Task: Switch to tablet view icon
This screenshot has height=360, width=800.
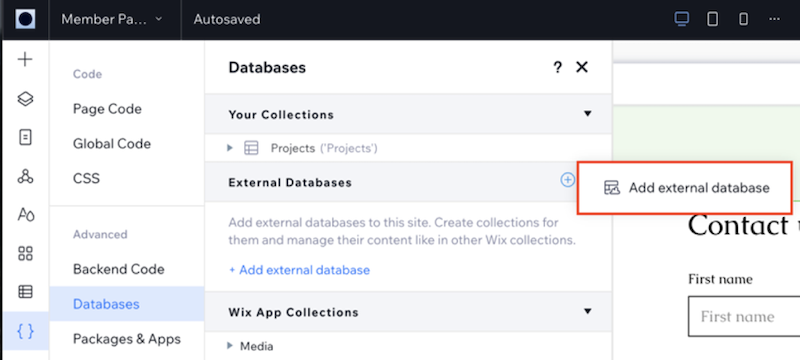Action: [x=712, y=19]
